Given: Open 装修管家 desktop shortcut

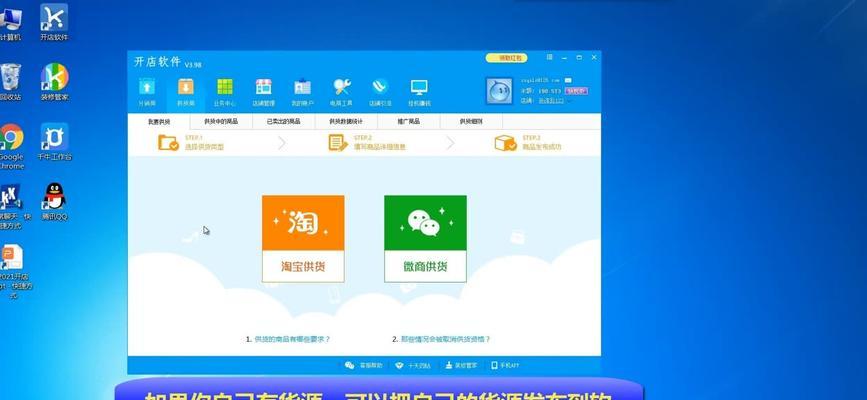Looking at the screenshot, I should [54, 82].
